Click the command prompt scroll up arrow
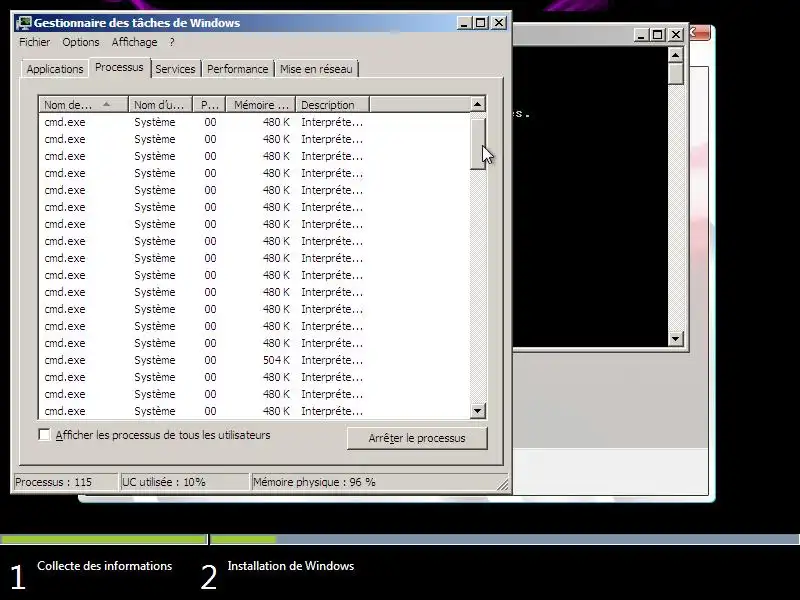The image size is (800, 600). point(676,55)
